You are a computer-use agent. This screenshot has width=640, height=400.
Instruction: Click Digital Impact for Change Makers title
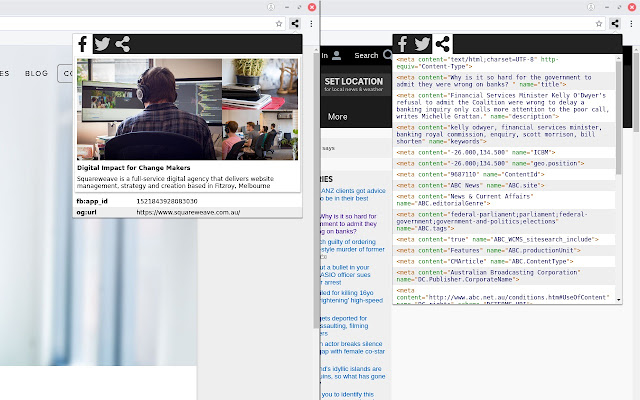click(x=133, y=168)
